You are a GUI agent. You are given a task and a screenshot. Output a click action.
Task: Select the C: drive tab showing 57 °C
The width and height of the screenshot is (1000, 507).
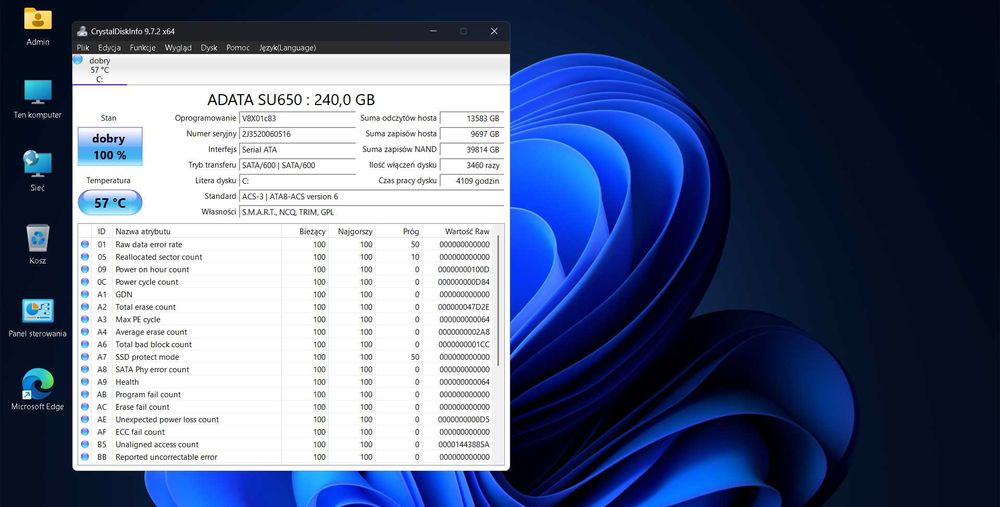tap(99, 70)
